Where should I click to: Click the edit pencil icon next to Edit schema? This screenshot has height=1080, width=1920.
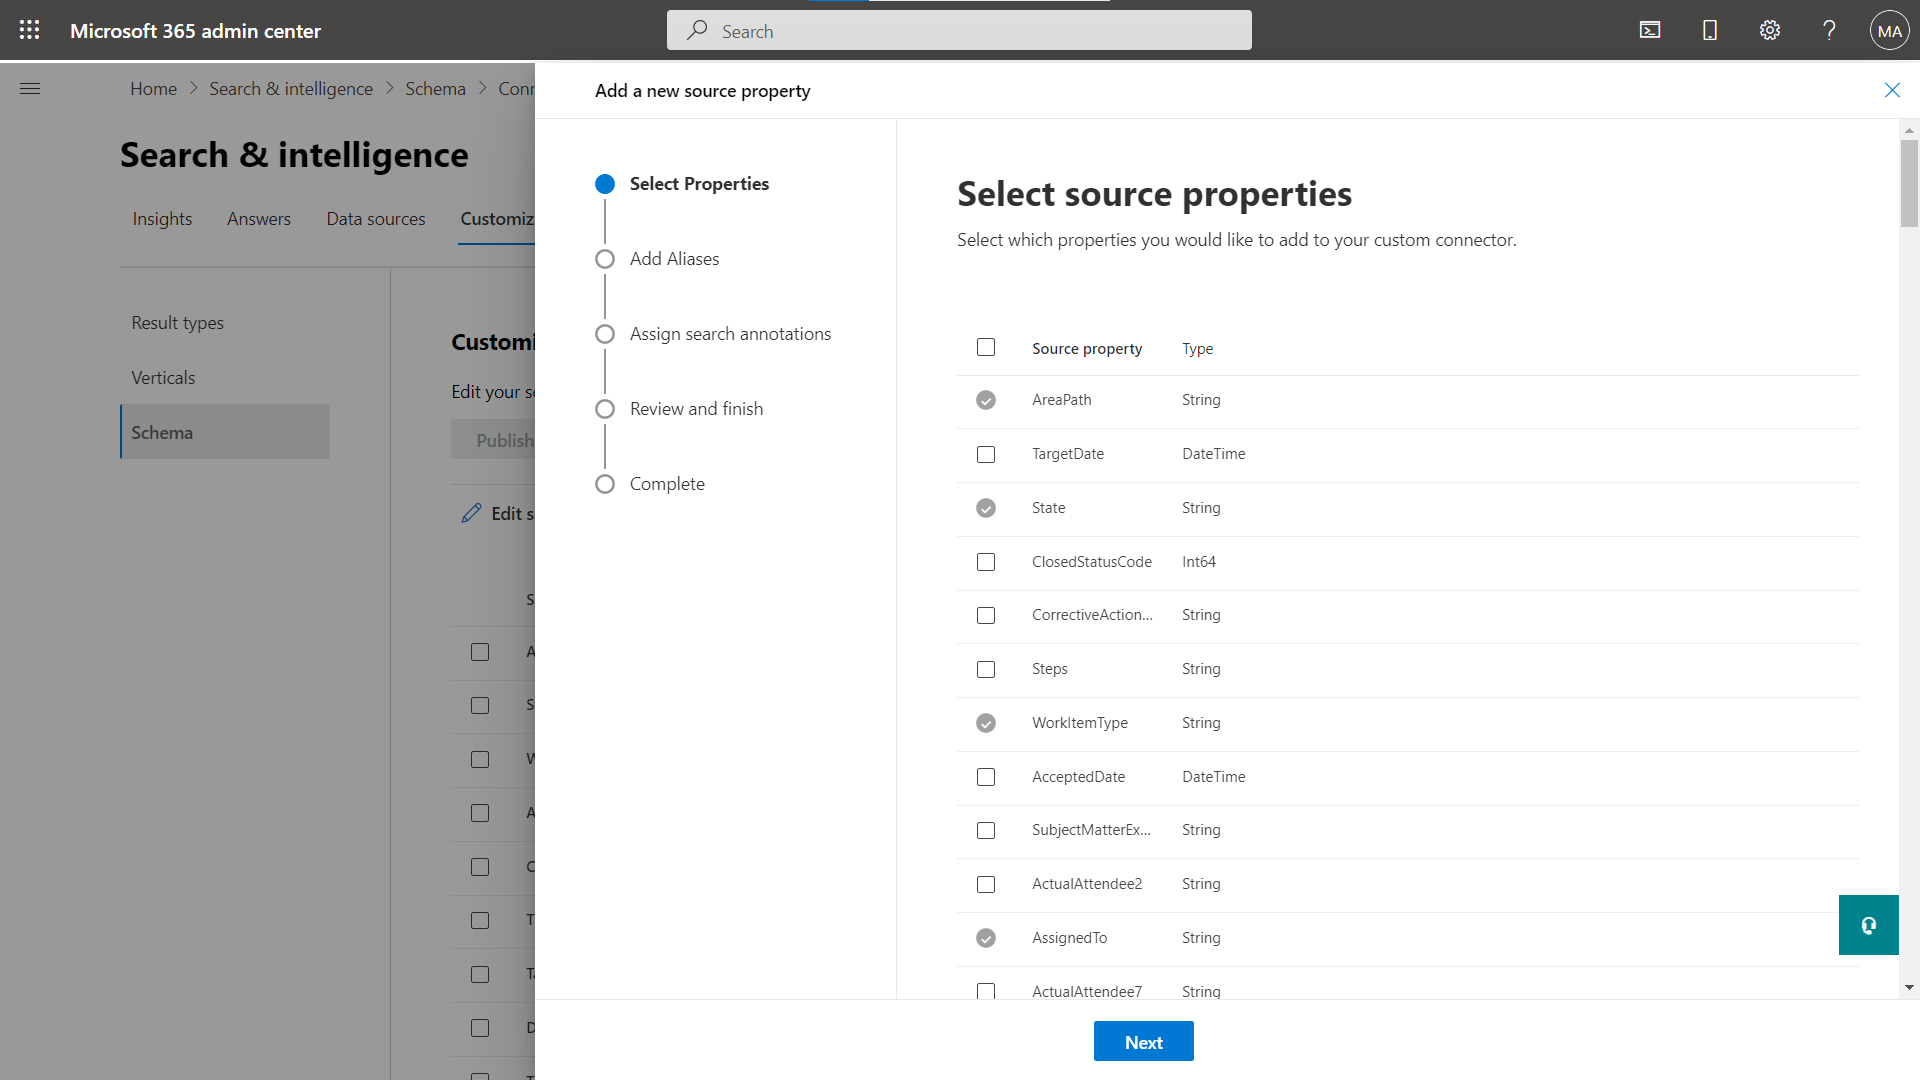coord(471,513)
